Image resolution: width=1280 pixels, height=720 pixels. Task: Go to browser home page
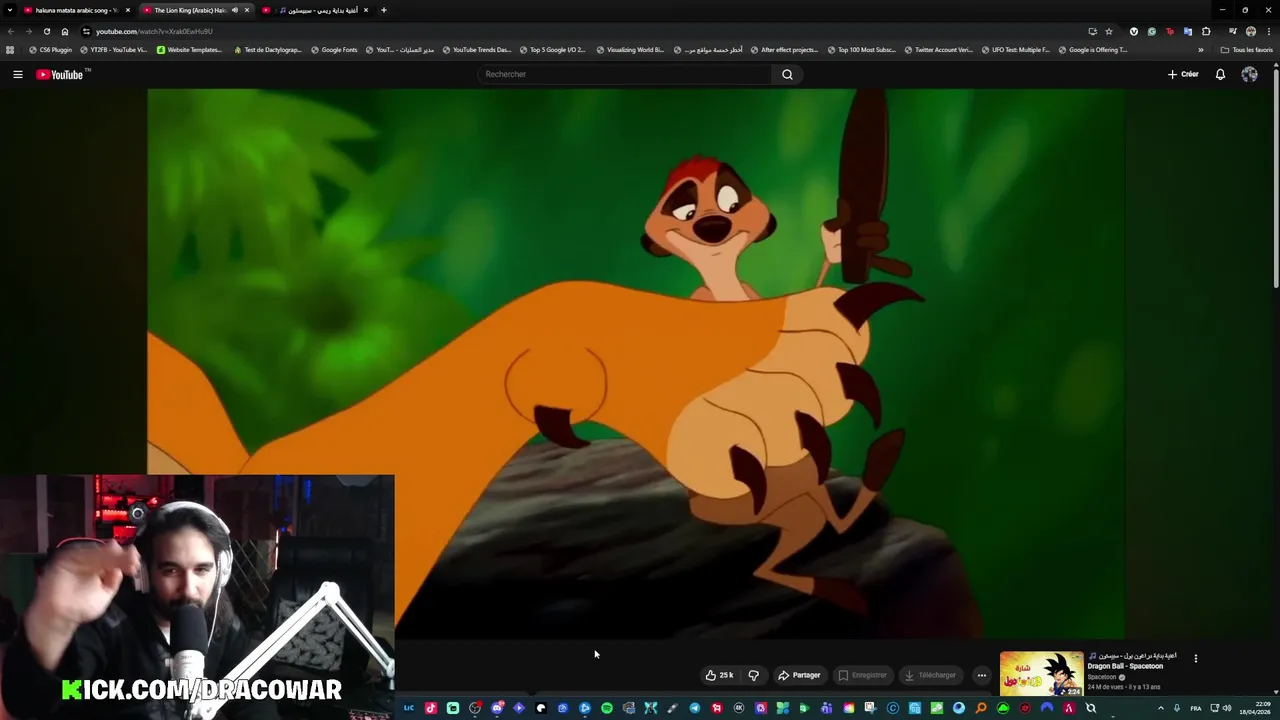[x=65, y=31]
